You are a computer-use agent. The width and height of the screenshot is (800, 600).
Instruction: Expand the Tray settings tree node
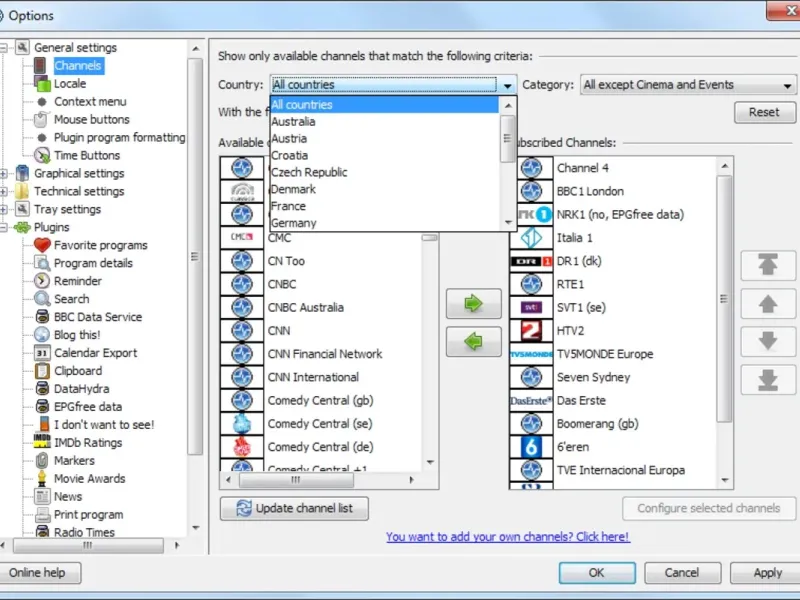click(4, 209)
